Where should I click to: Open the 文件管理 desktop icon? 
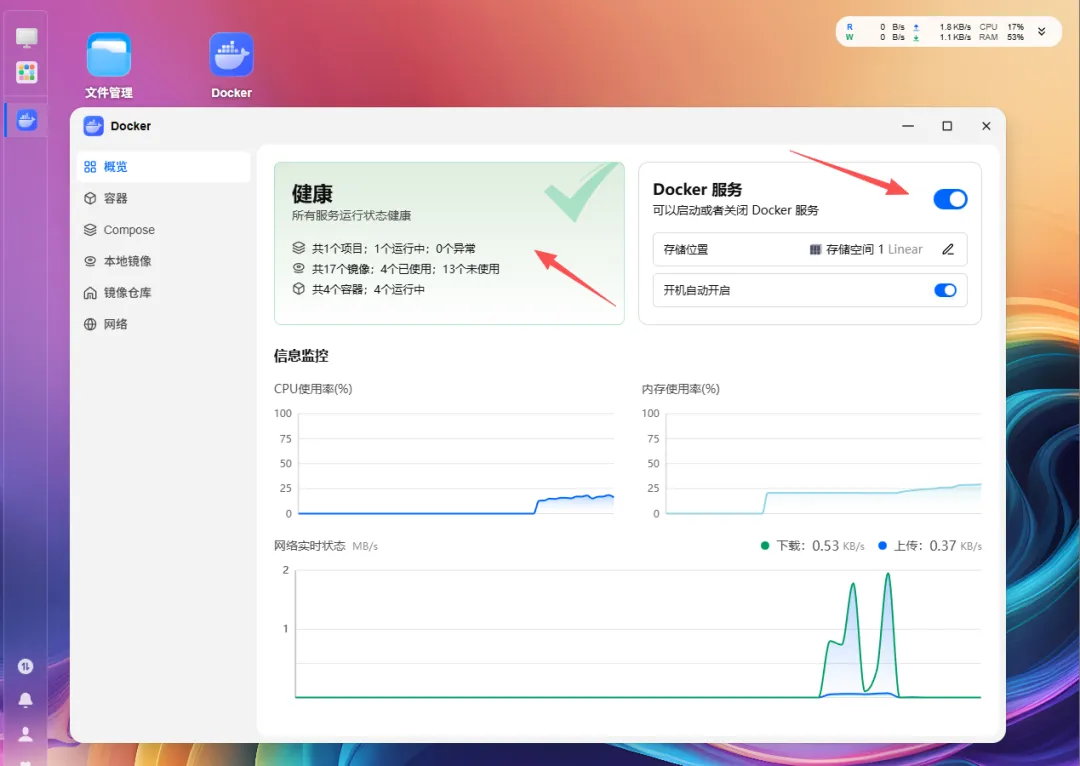(109, 55)
